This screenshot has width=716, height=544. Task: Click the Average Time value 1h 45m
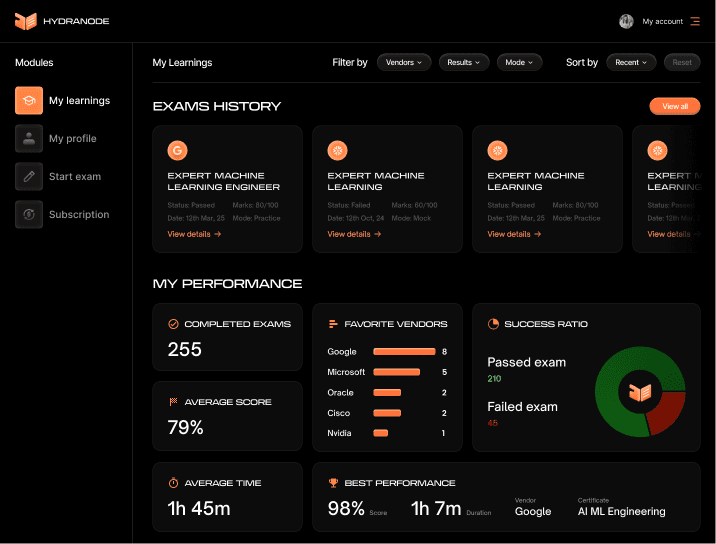coord(199,508)
